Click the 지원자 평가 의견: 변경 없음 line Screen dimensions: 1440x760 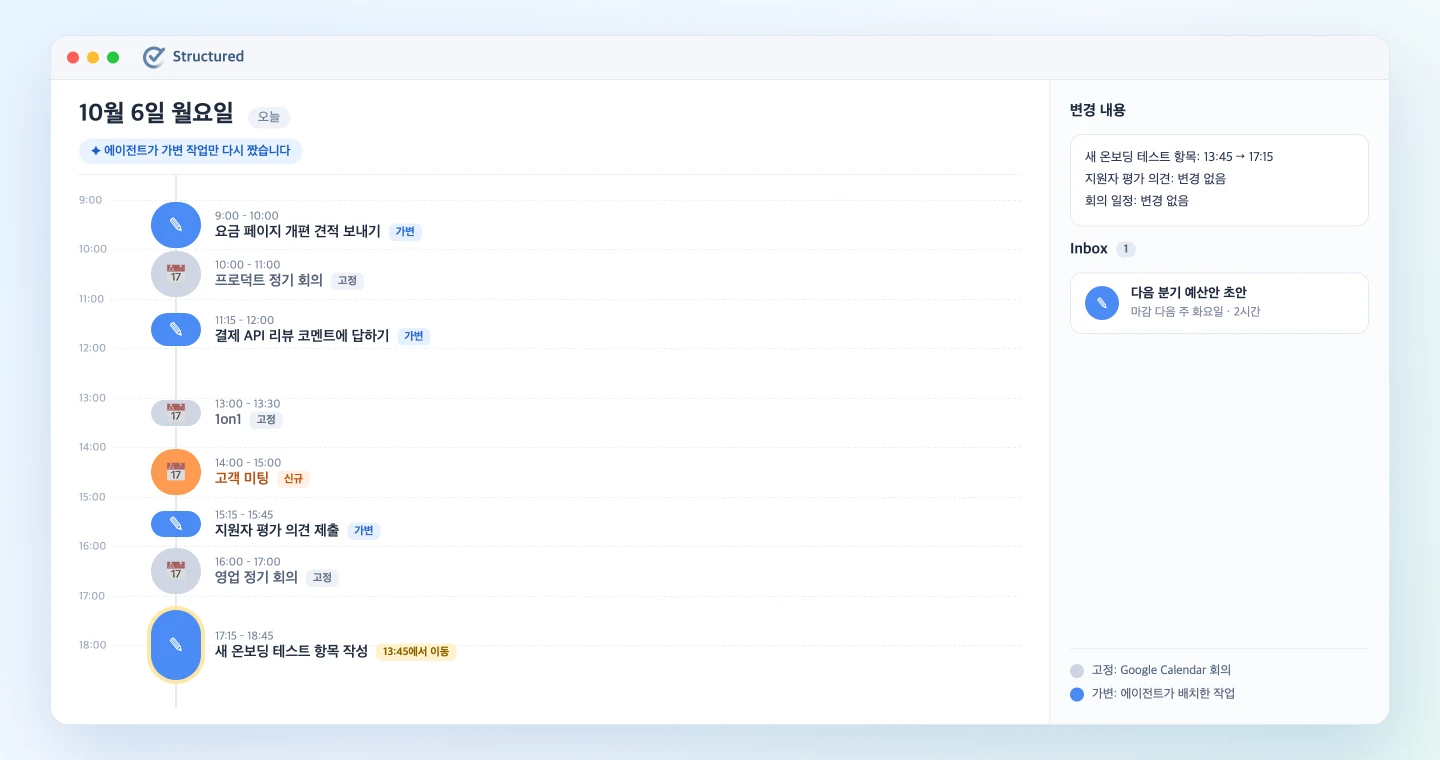[x=1155, y=179]
